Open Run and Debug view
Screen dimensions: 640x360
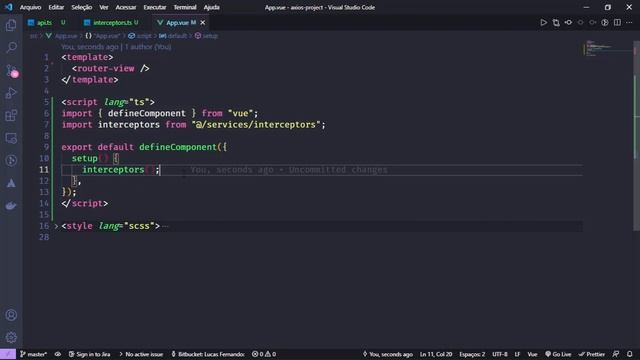pyautogui.click(x=11, y=93)
